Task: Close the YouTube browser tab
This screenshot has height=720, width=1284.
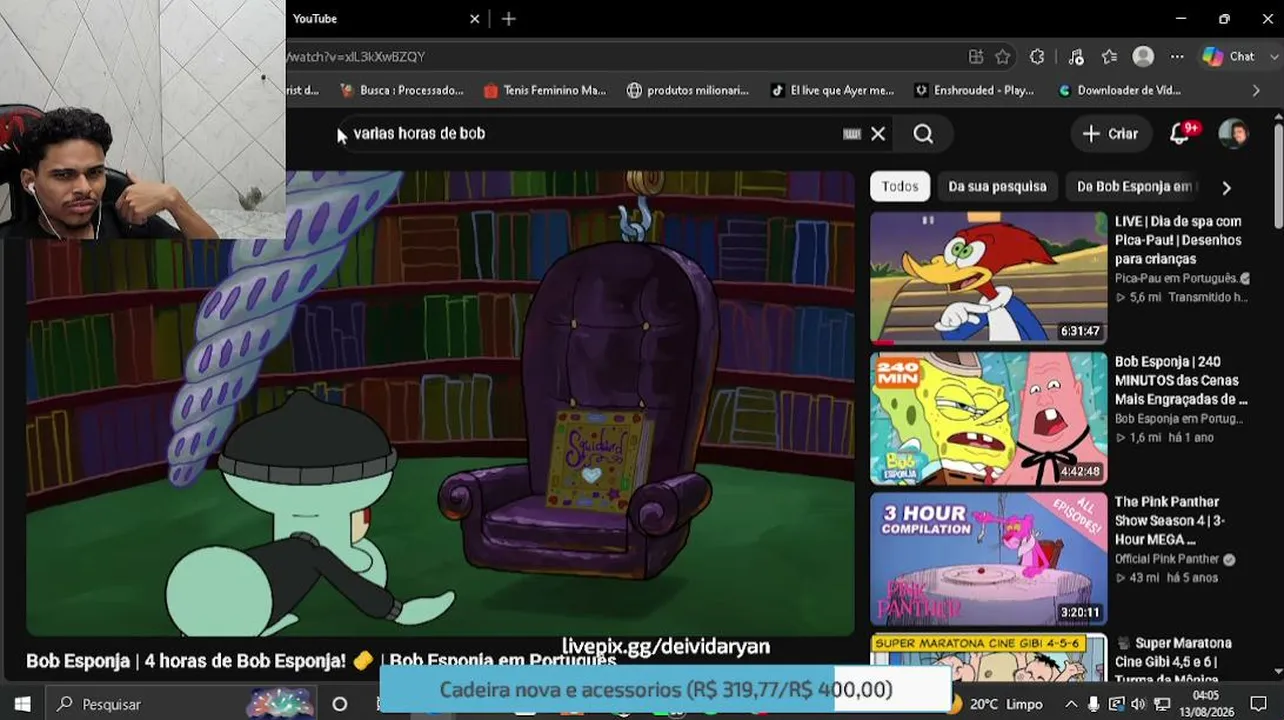Action: coord(475,18)
